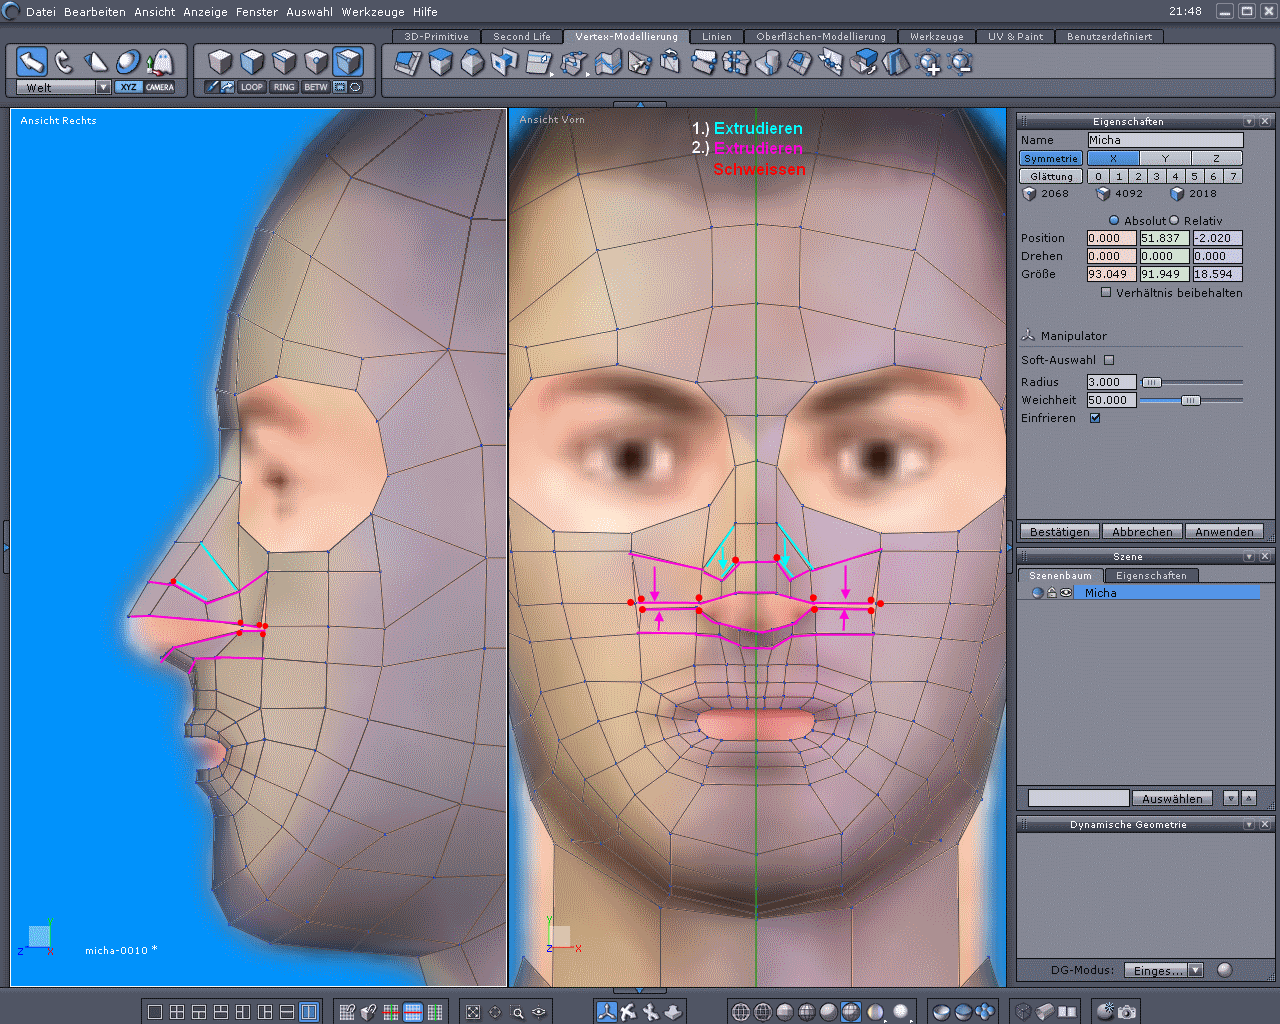Viewport: 1280px width, 1024px height.
Task: Enable the Soft-Auswahl checkbox
Action: [1109, 360]
